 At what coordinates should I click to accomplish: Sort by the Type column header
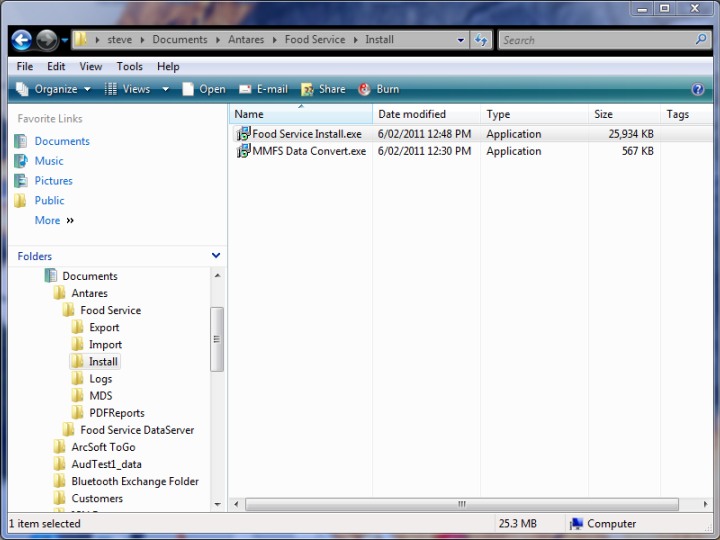pos(534,114)
